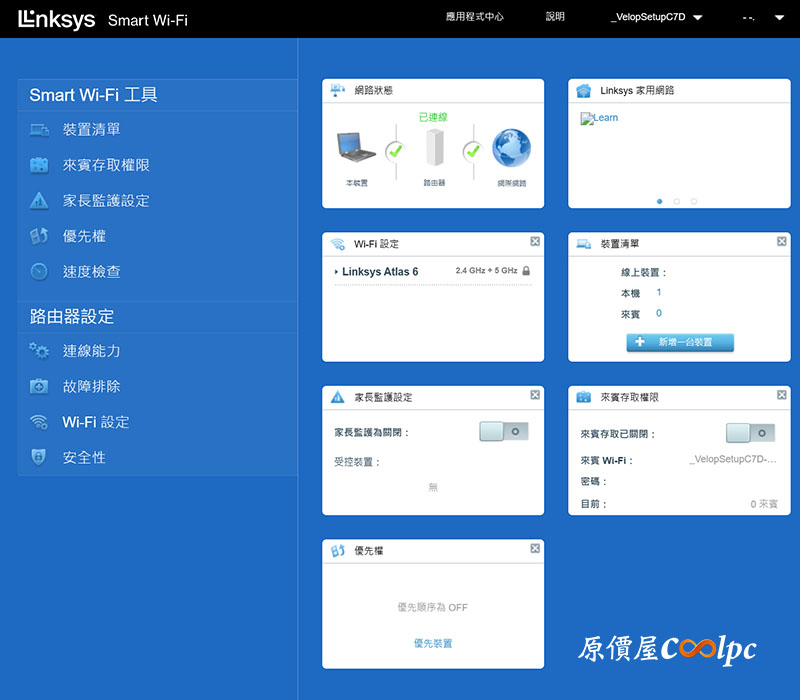Go to 速度檢查 in the sidebar
This screenshot has width=800, height=700.
coord(91,271)
